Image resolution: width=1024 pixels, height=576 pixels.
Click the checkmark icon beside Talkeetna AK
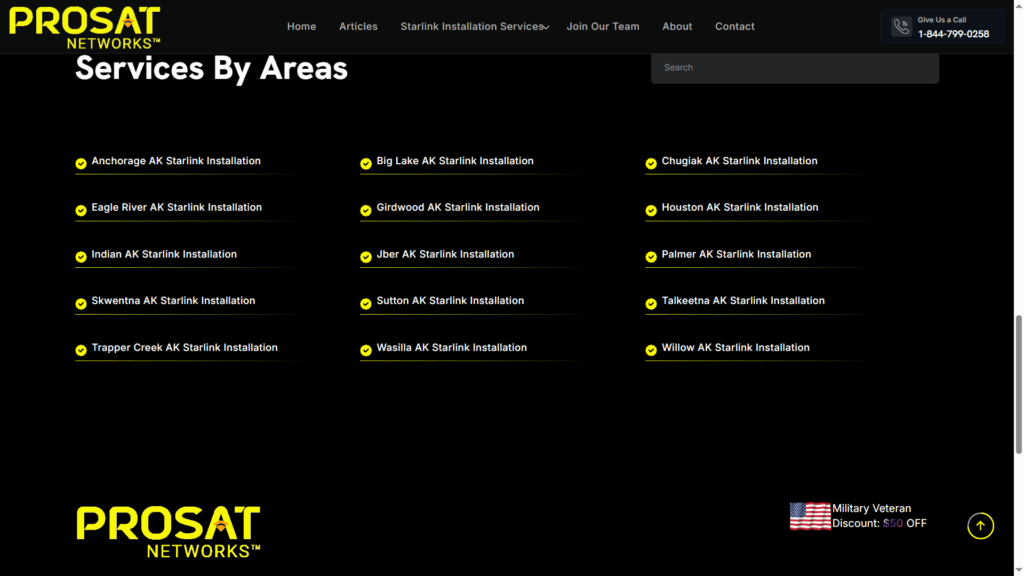pos(651,304)
